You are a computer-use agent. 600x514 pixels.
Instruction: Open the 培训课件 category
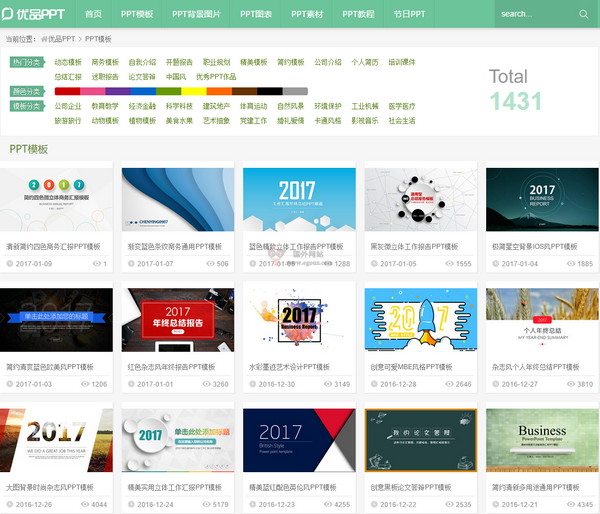402,62
